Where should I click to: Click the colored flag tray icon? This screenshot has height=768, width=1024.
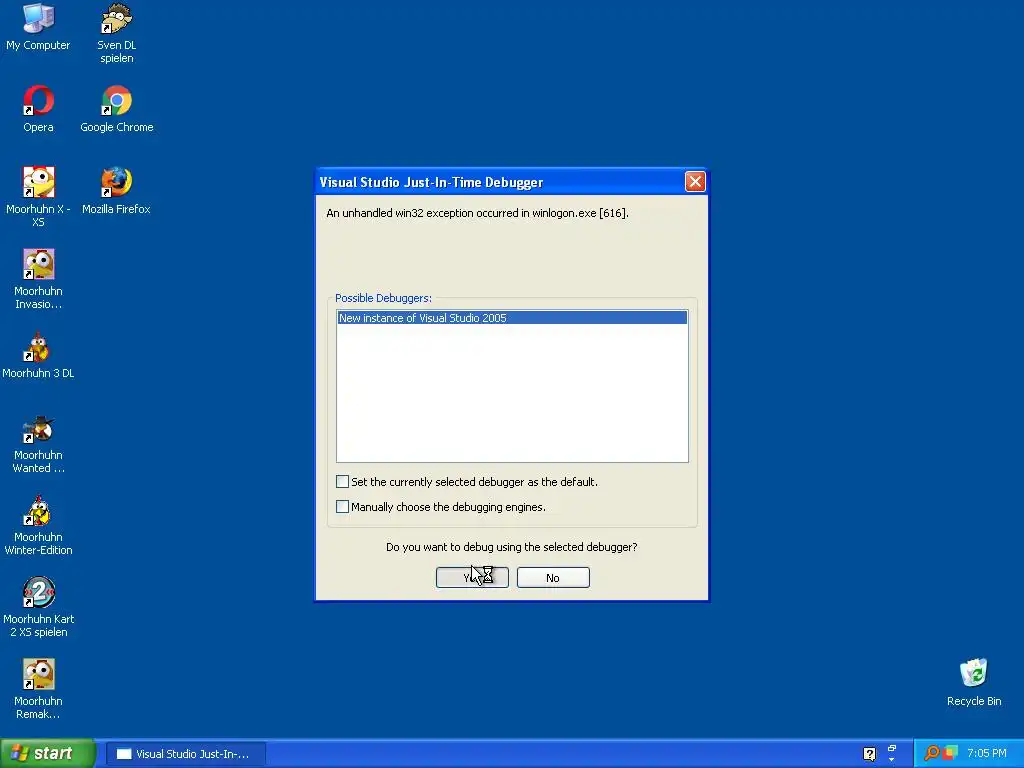point(950,753)
